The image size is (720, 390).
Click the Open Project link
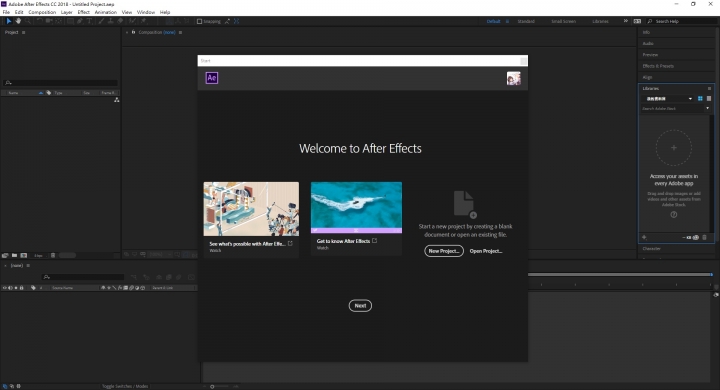pyautogui.click(x=486, y=251)
